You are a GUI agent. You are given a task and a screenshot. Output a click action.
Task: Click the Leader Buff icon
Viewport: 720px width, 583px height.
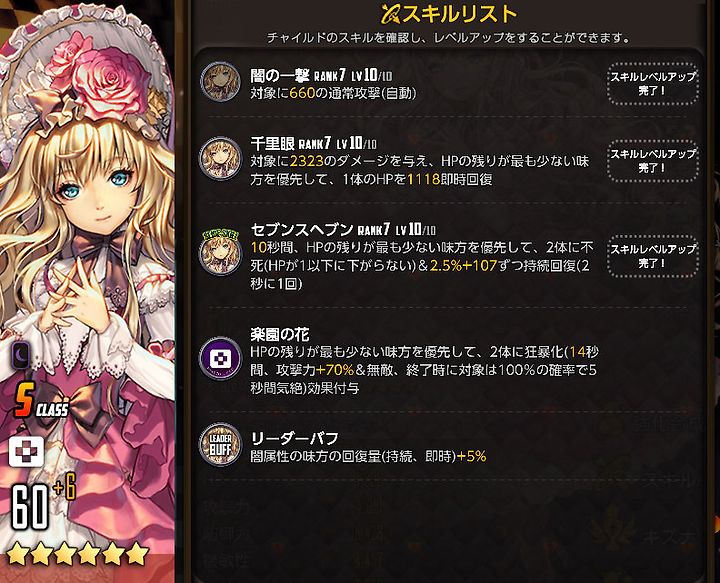click(x=220, y=443)
